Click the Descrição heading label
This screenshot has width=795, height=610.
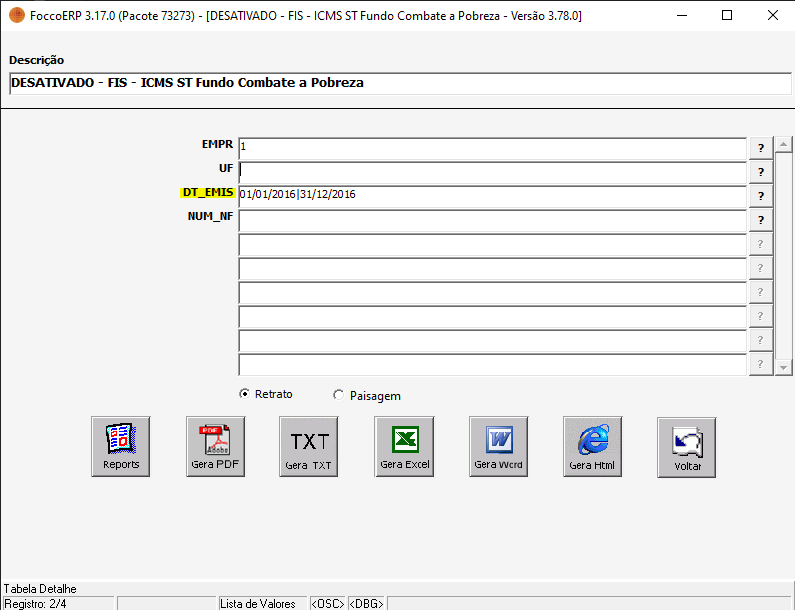click(37, 60)
